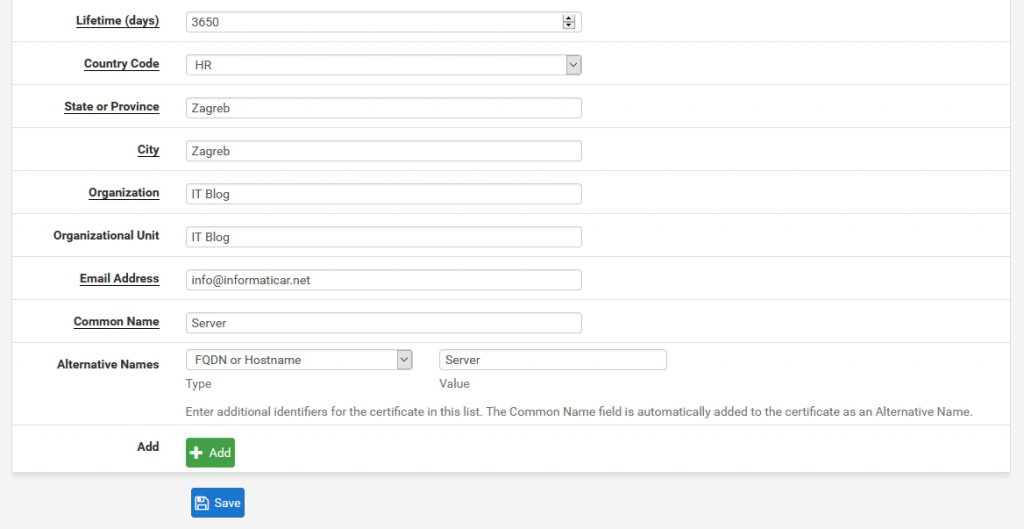Decrease Lifetime days with the down arrow
Screen dimensions: 1024x529
(569, 25)
